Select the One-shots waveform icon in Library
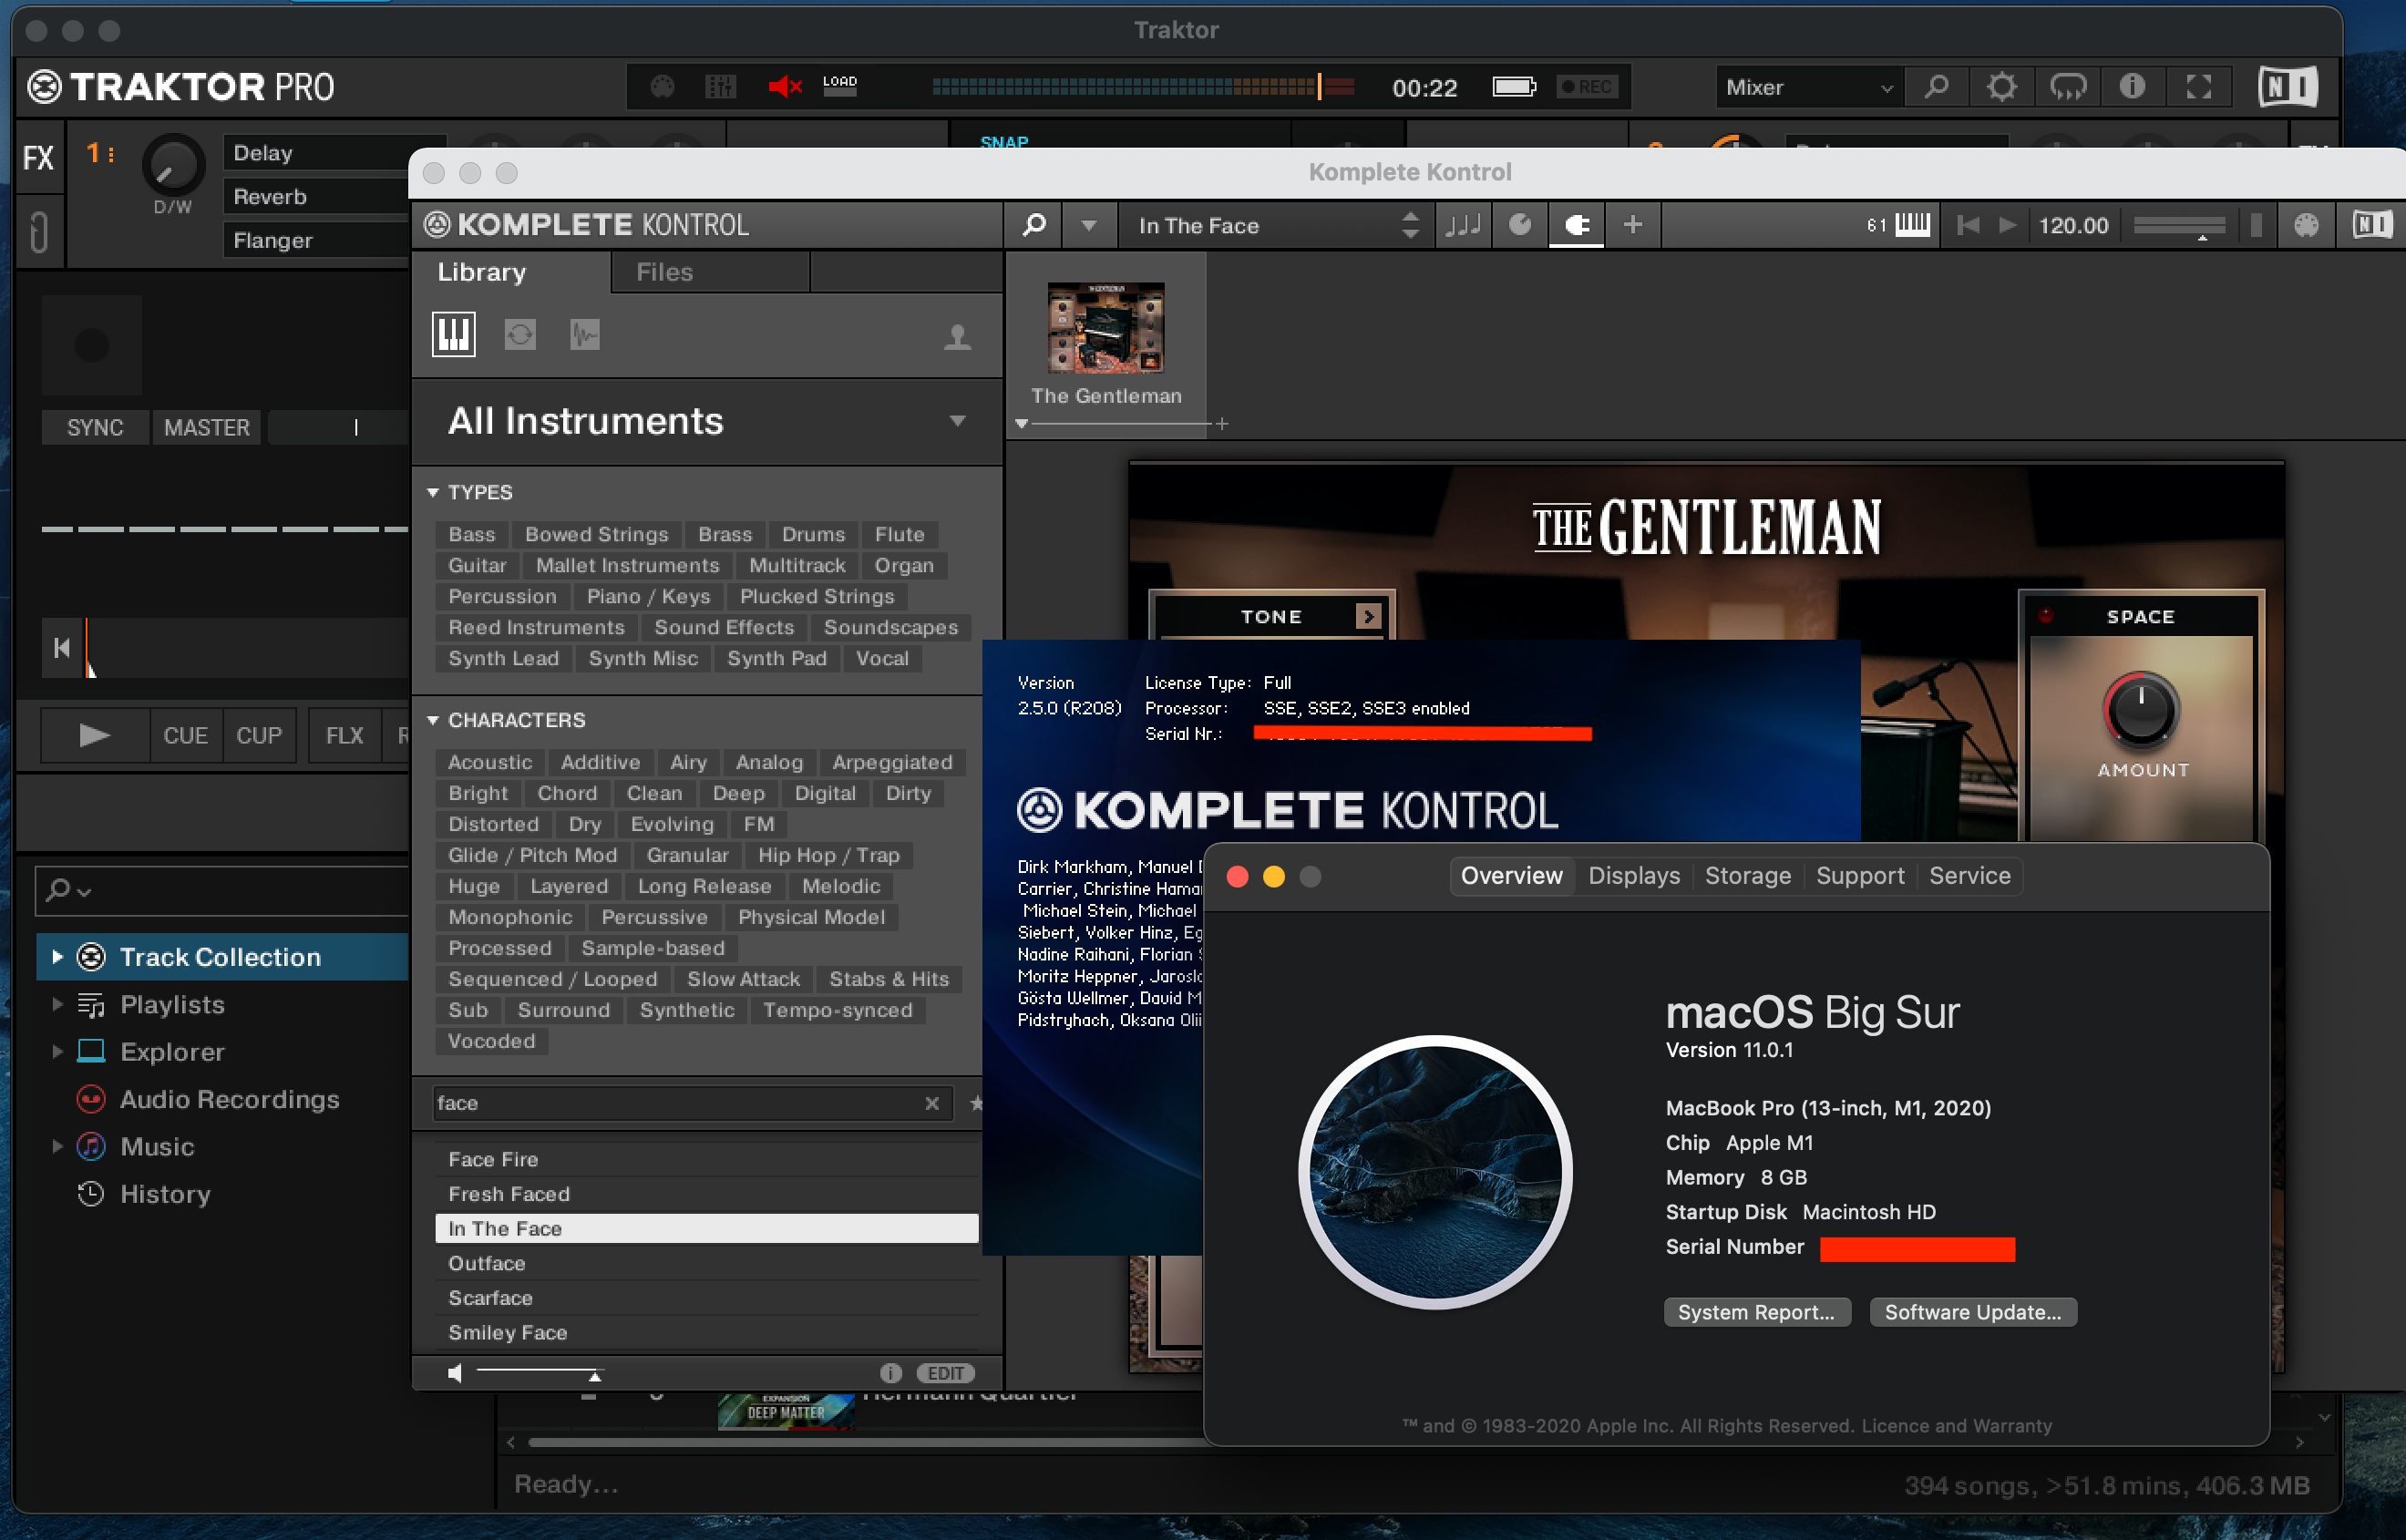The height and width of the screenshot is (1540, 2406). point(585,334)
